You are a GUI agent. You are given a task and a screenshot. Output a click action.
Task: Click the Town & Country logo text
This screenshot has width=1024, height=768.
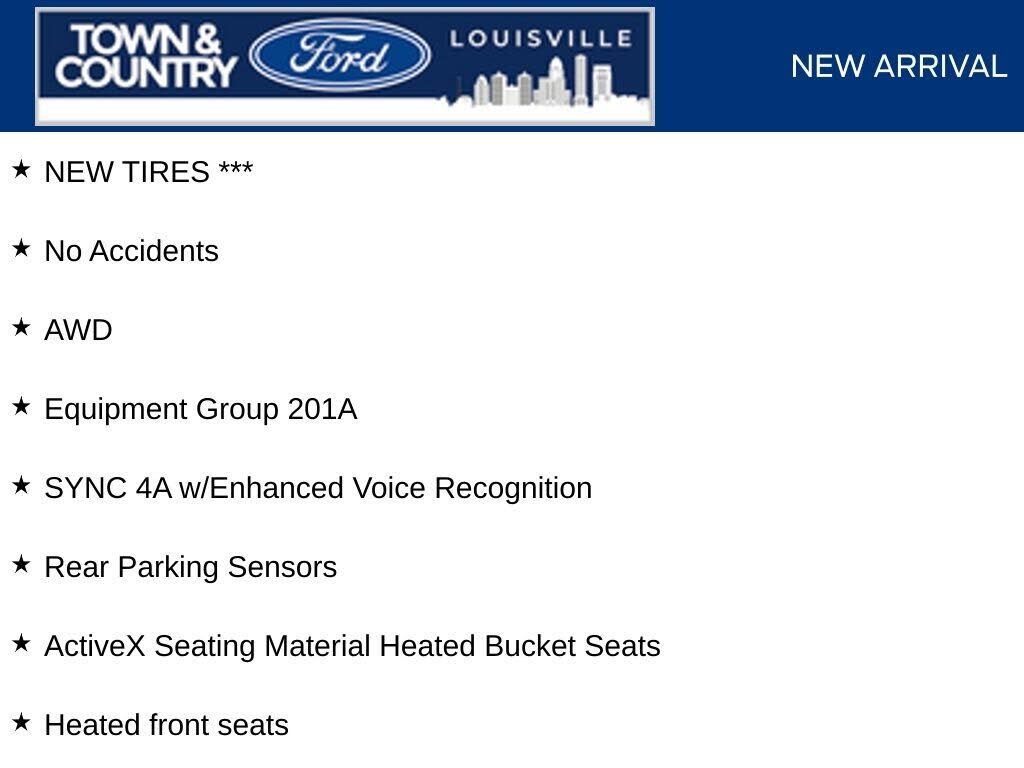[x=146, y=56]
